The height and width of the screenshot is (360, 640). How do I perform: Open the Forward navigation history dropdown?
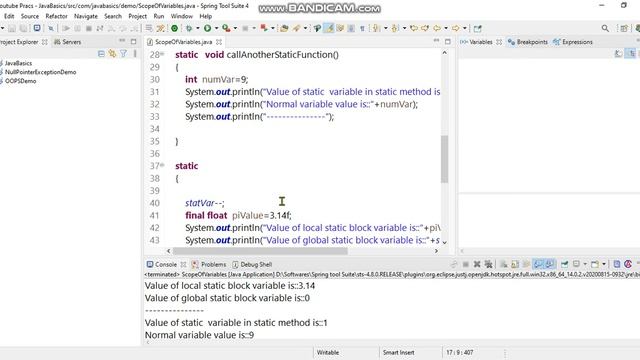coord(465,28)
